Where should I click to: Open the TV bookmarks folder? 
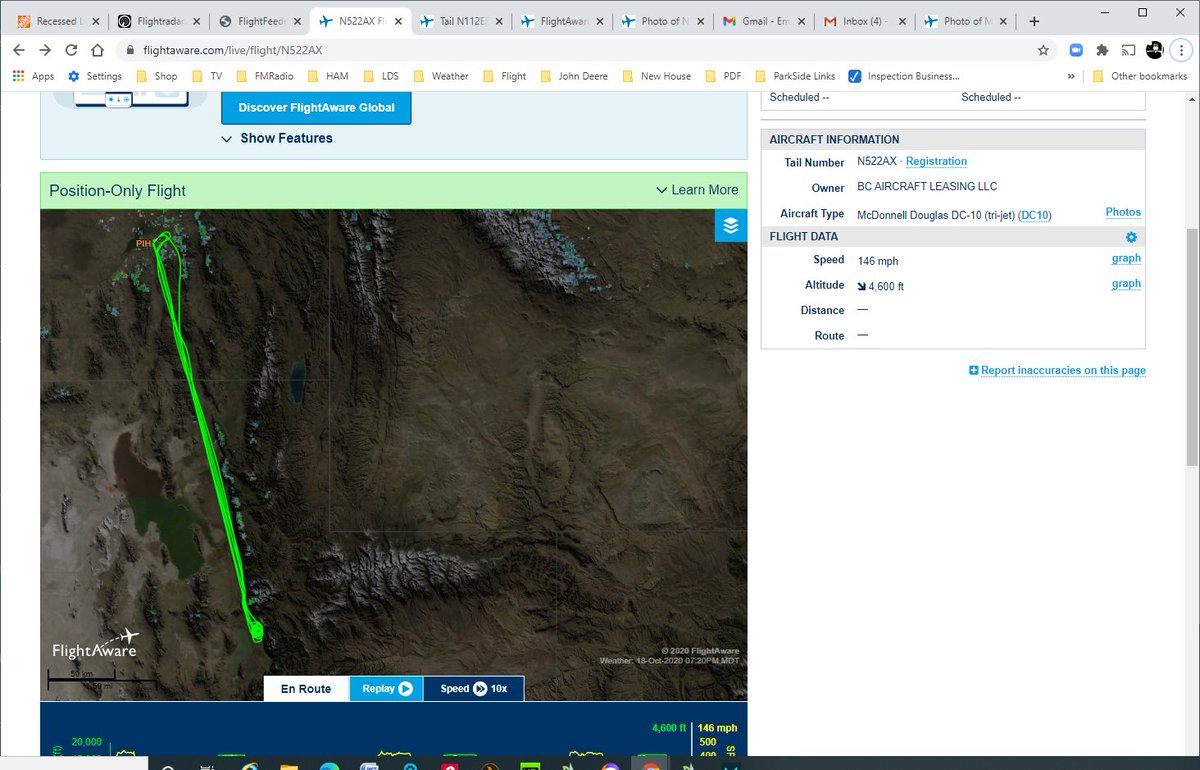[x=206, y=76]
